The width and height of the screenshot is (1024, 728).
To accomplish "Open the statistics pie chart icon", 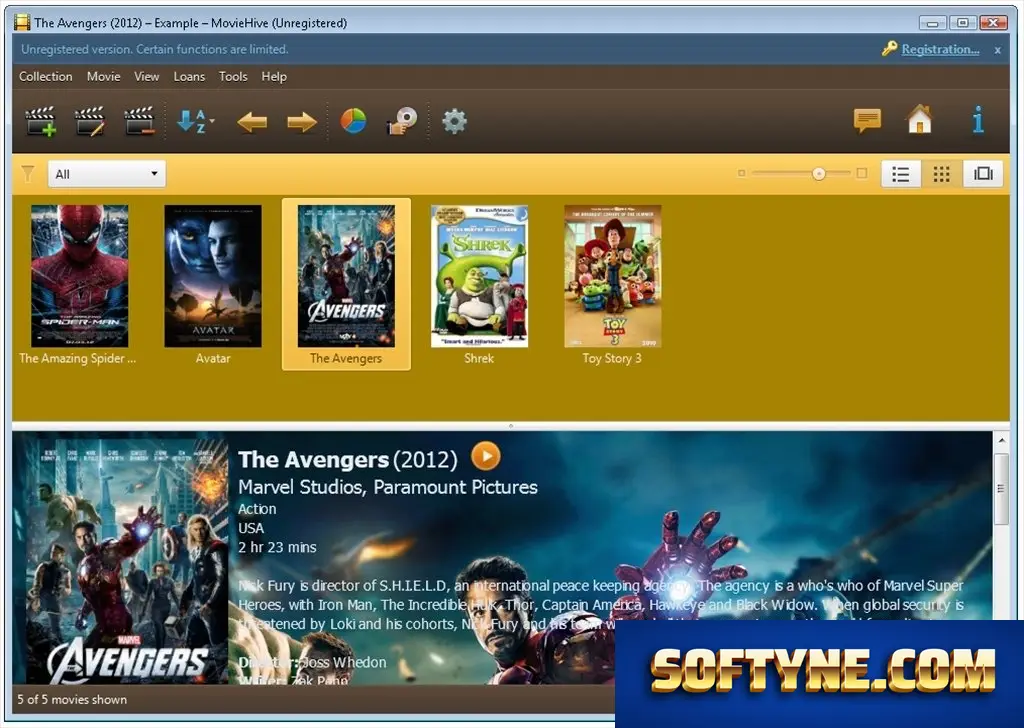I will pyautogui.click(x=353, y=121).
